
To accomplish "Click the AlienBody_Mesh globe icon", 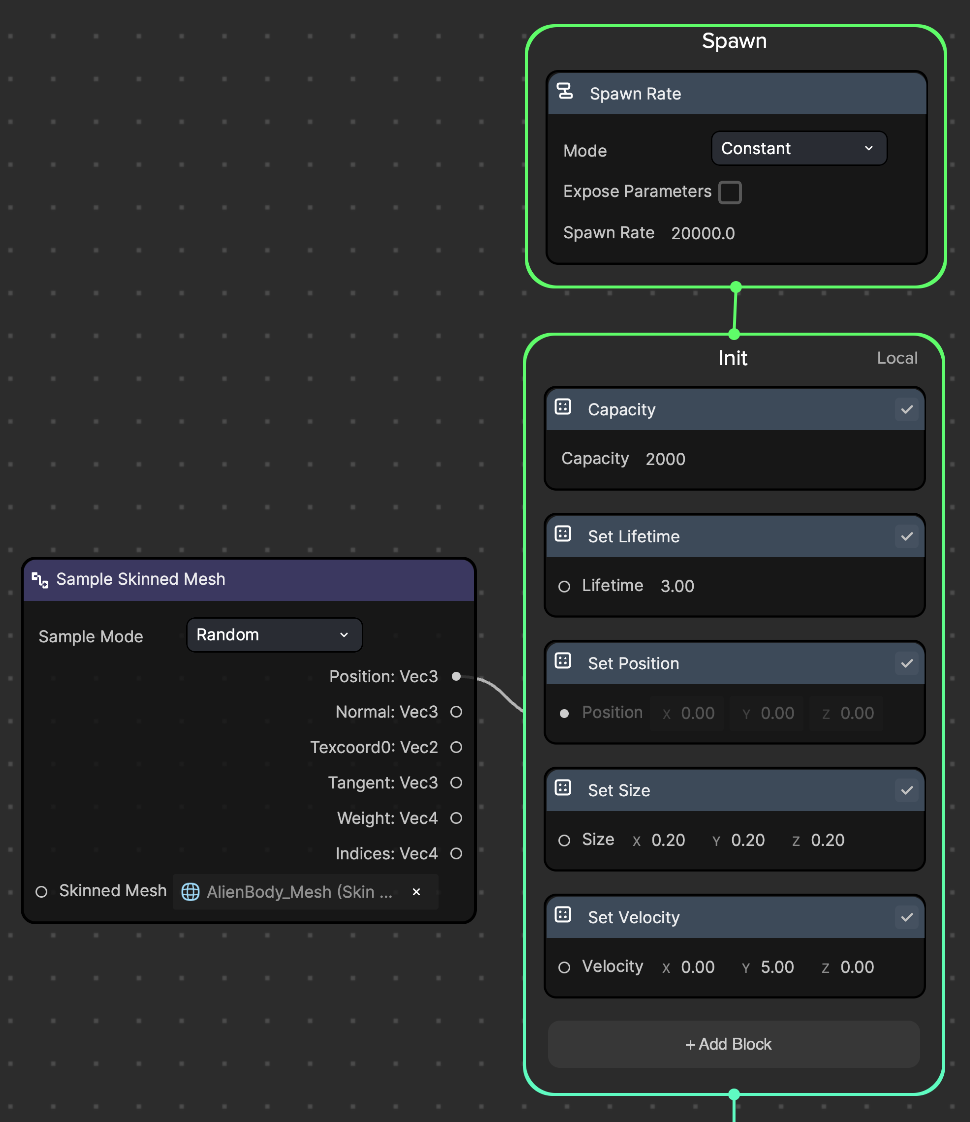I will coord(190,892).
